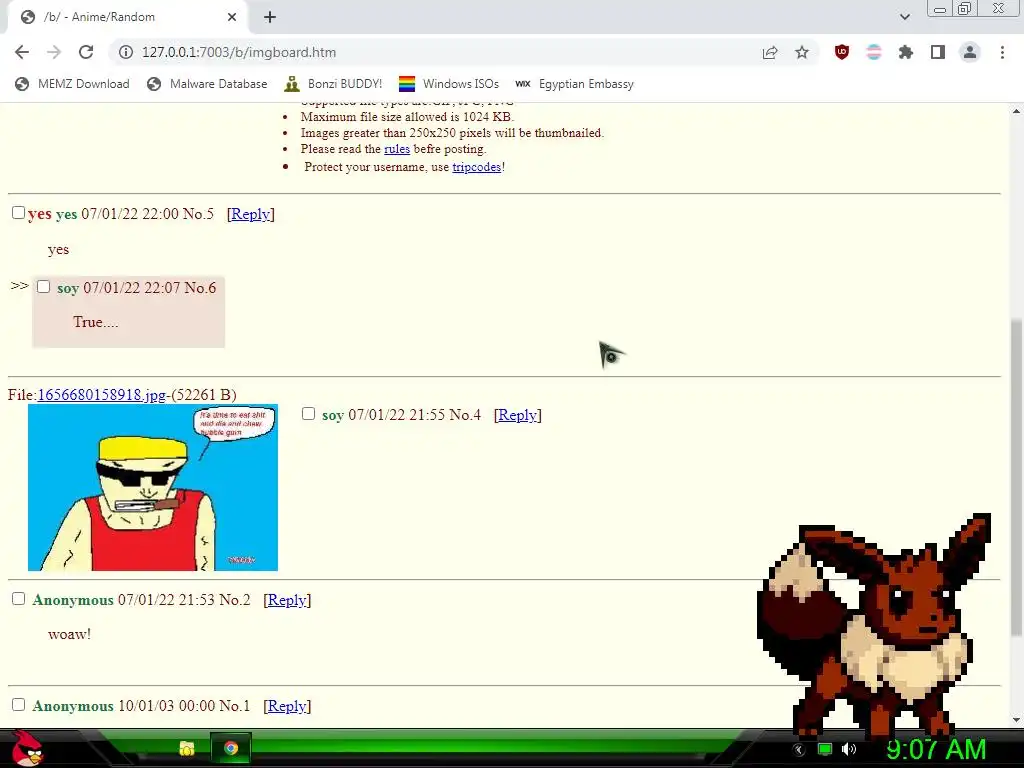Open the rules link
This screenshot has width=1024, height=768.
(397, 149)
